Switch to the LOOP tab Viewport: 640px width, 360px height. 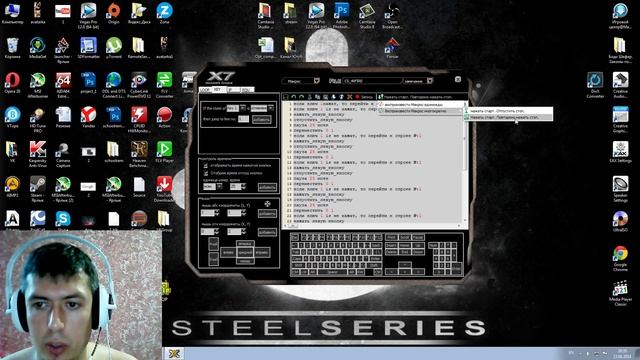(x=205, y=90)
